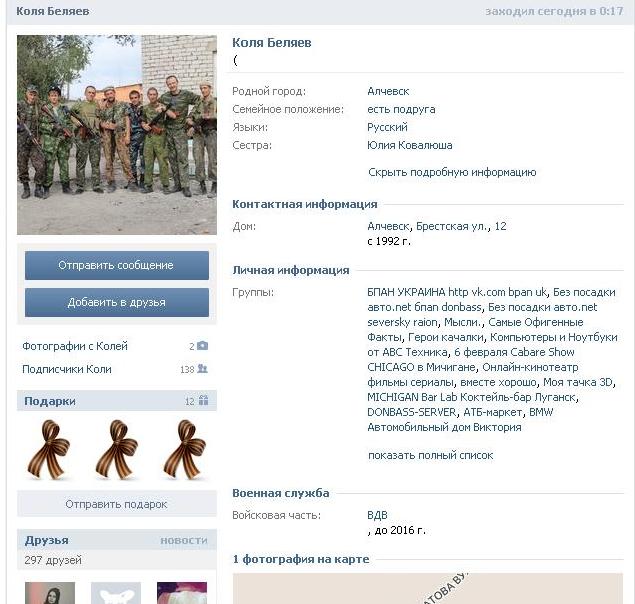The height and width of the screenshot is (604, 635).
Task: Collapse details via Скрыть подробную информацию
Action: pos(452,172)
